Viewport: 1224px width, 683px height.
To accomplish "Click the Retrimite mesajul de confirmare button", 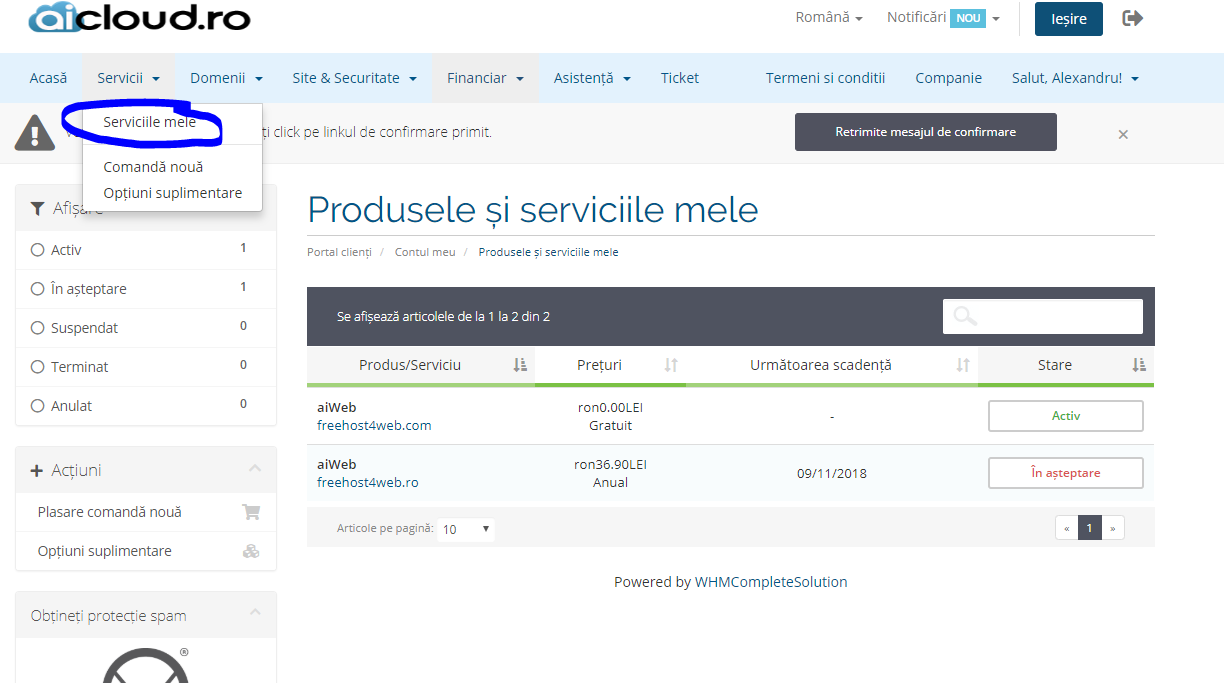I will tap(924, 131).
